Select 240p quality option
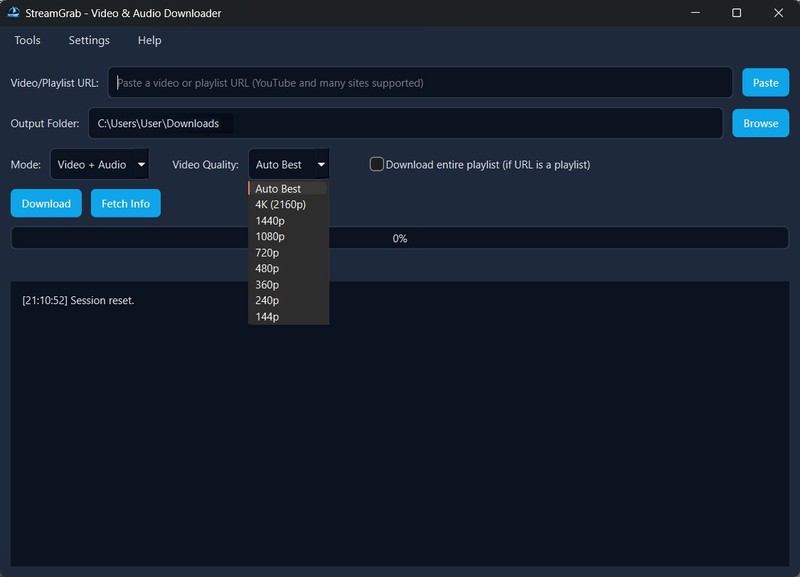This screenshot has width=800, height=577. point(288,300)
